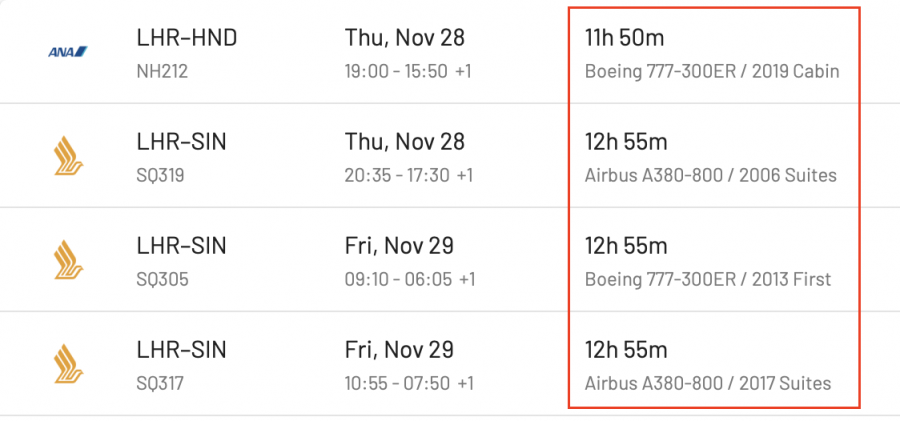The image size is (900, 421).
Task: Select the Fri, Nov 29 date for SQ317
Action: click(x=399, y=350)
